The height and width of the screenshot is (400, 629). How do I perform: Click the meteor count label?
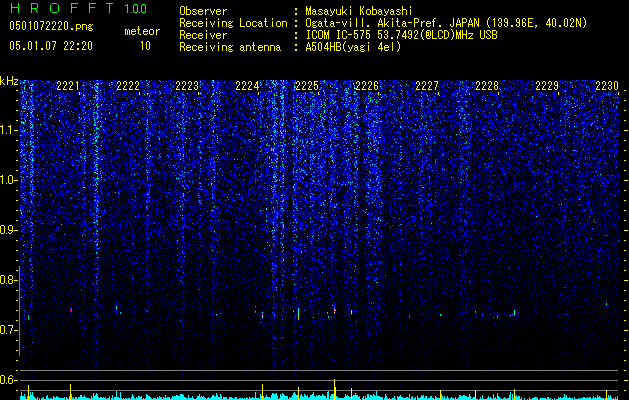pyautogui.click(x=142, y=31)
